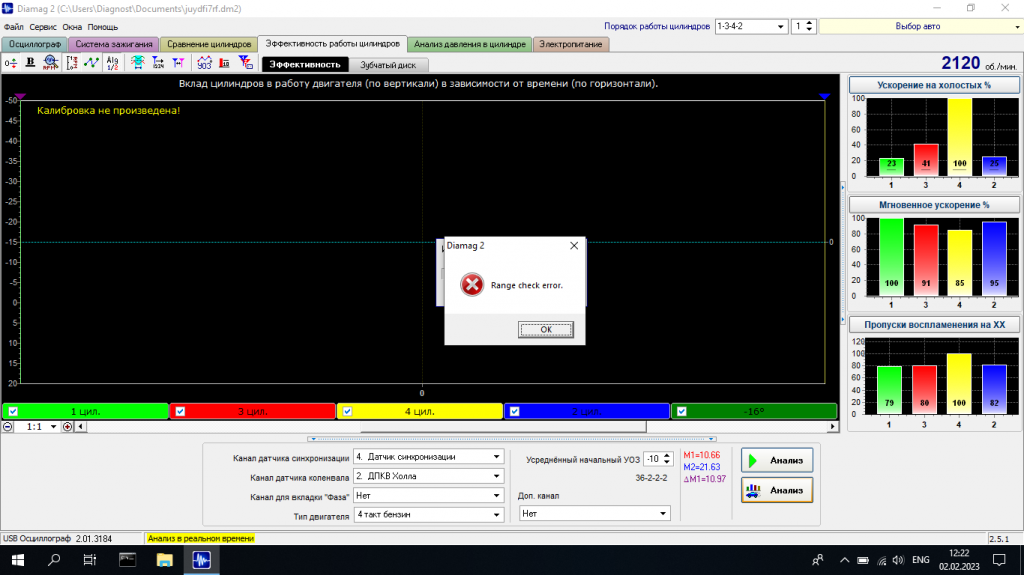
Task: Open the Окна menu
Action: coord(72,27)
